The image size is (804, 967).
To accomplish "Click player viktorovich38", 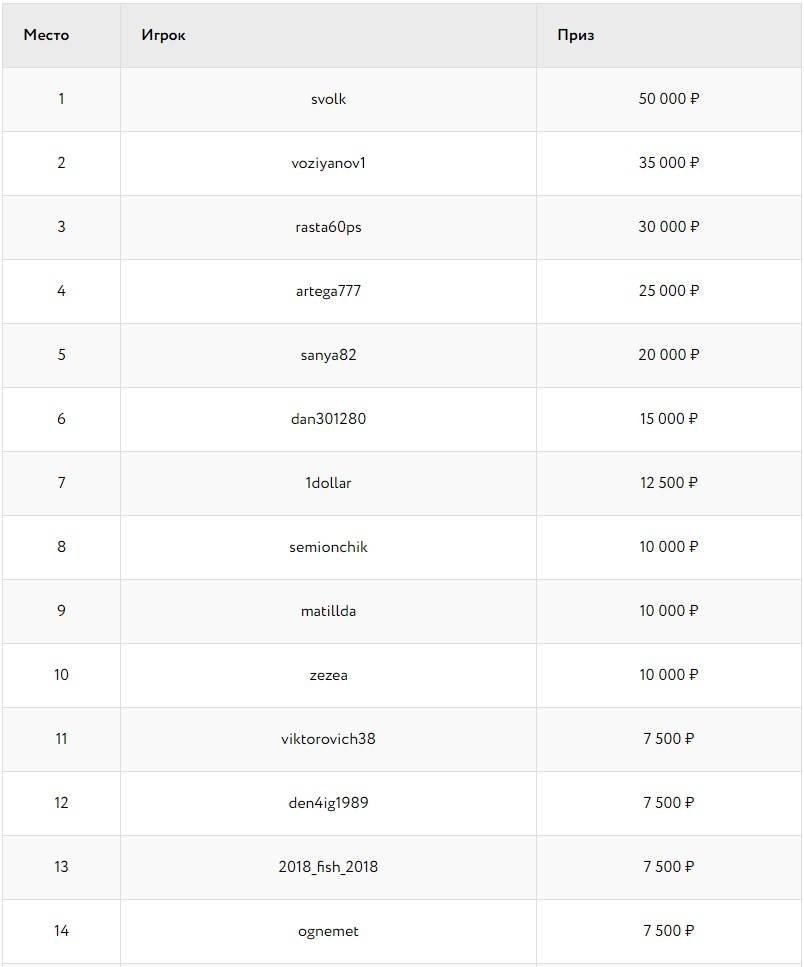I will click(328, 739).
